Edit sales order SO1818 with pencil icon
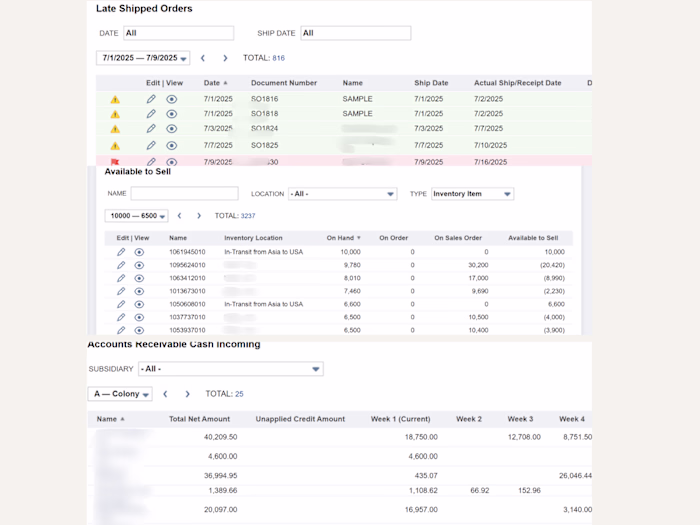Viewport: 700px width, 525px height. pyautogui.click(x=151, y=114)
